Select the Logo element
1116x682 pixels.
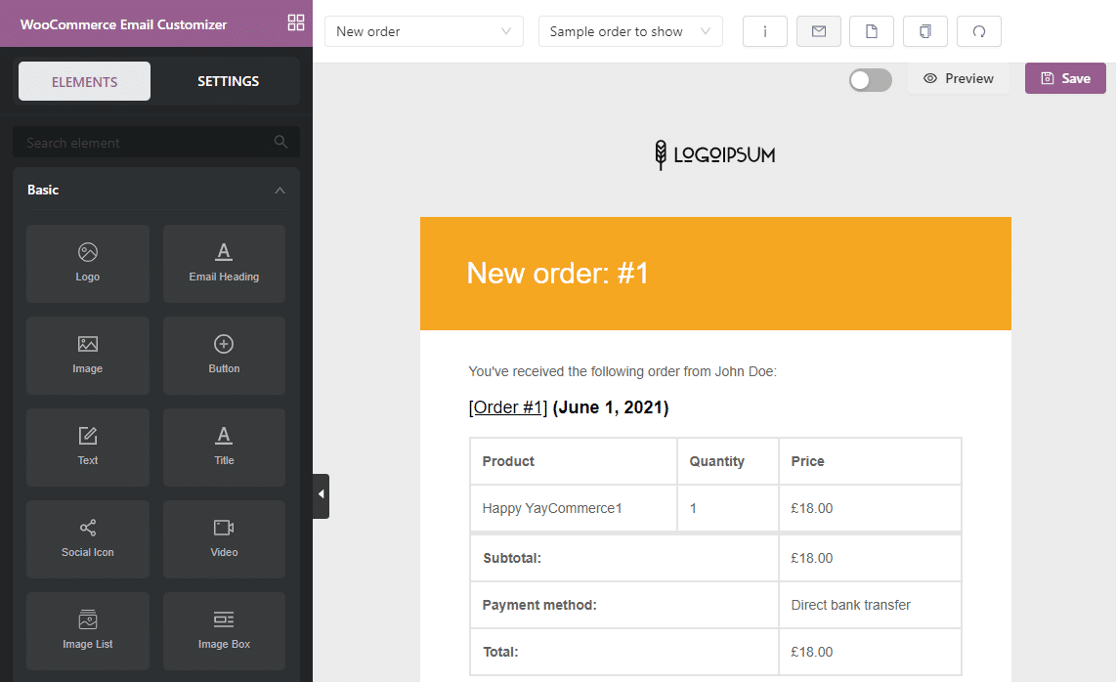pos(87,263)
